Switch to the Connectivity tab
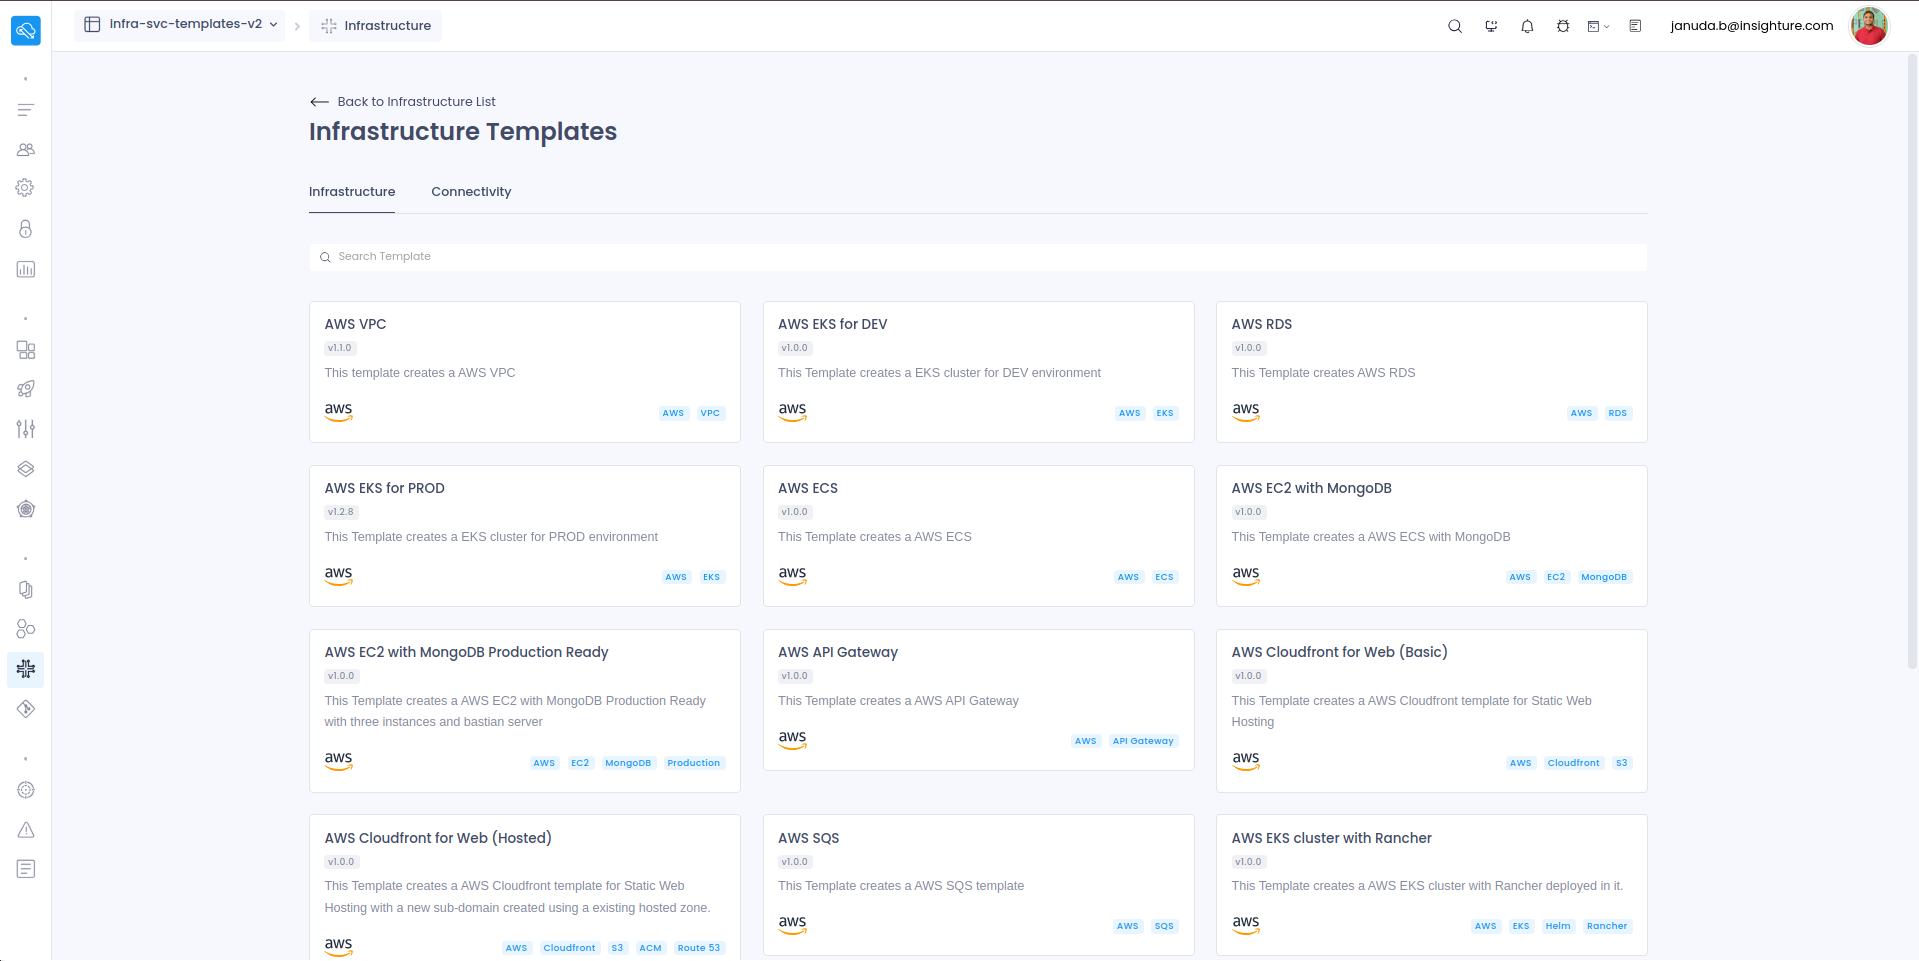The height and width of the screenshot is (961, 1919). (471, 192)
